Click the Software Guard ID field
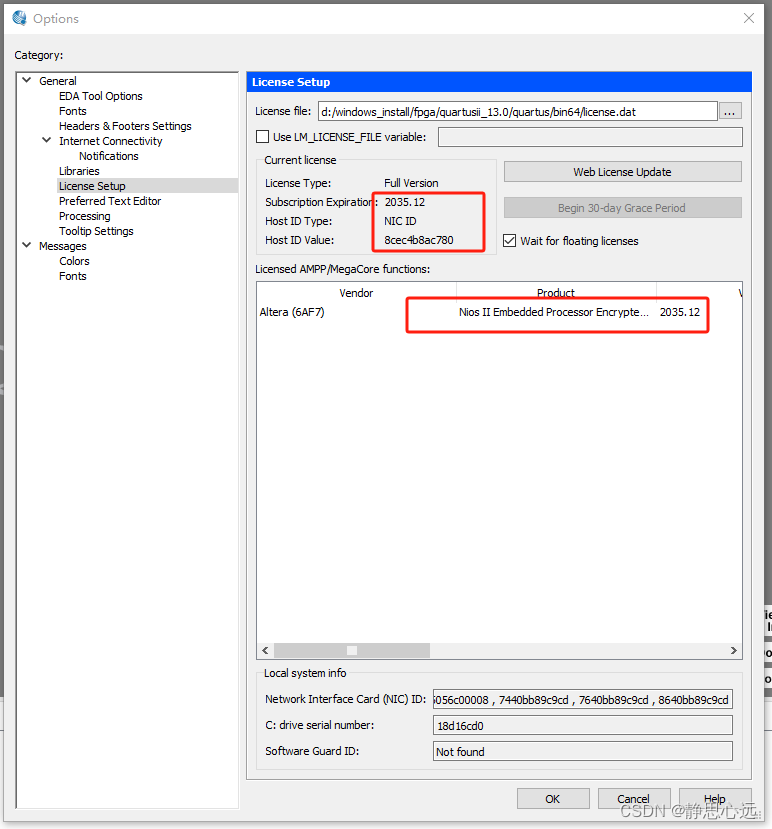Viewport: 772px width, 829px height. [x=583, y=751]
